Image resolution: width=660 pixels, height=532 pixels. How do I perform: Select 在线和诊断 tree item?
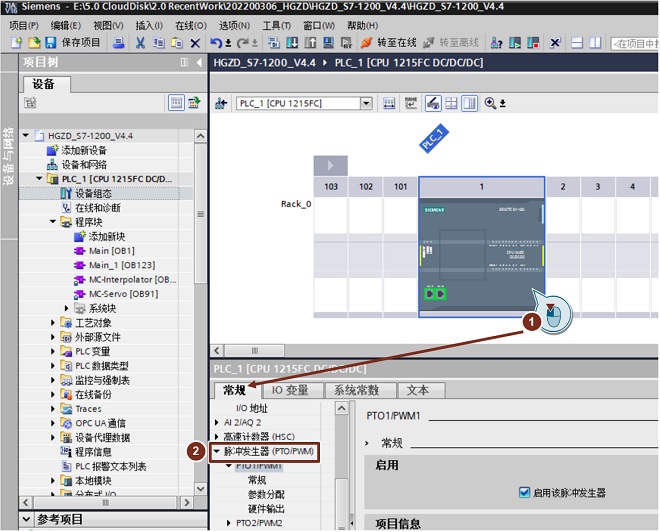(98, 208)
